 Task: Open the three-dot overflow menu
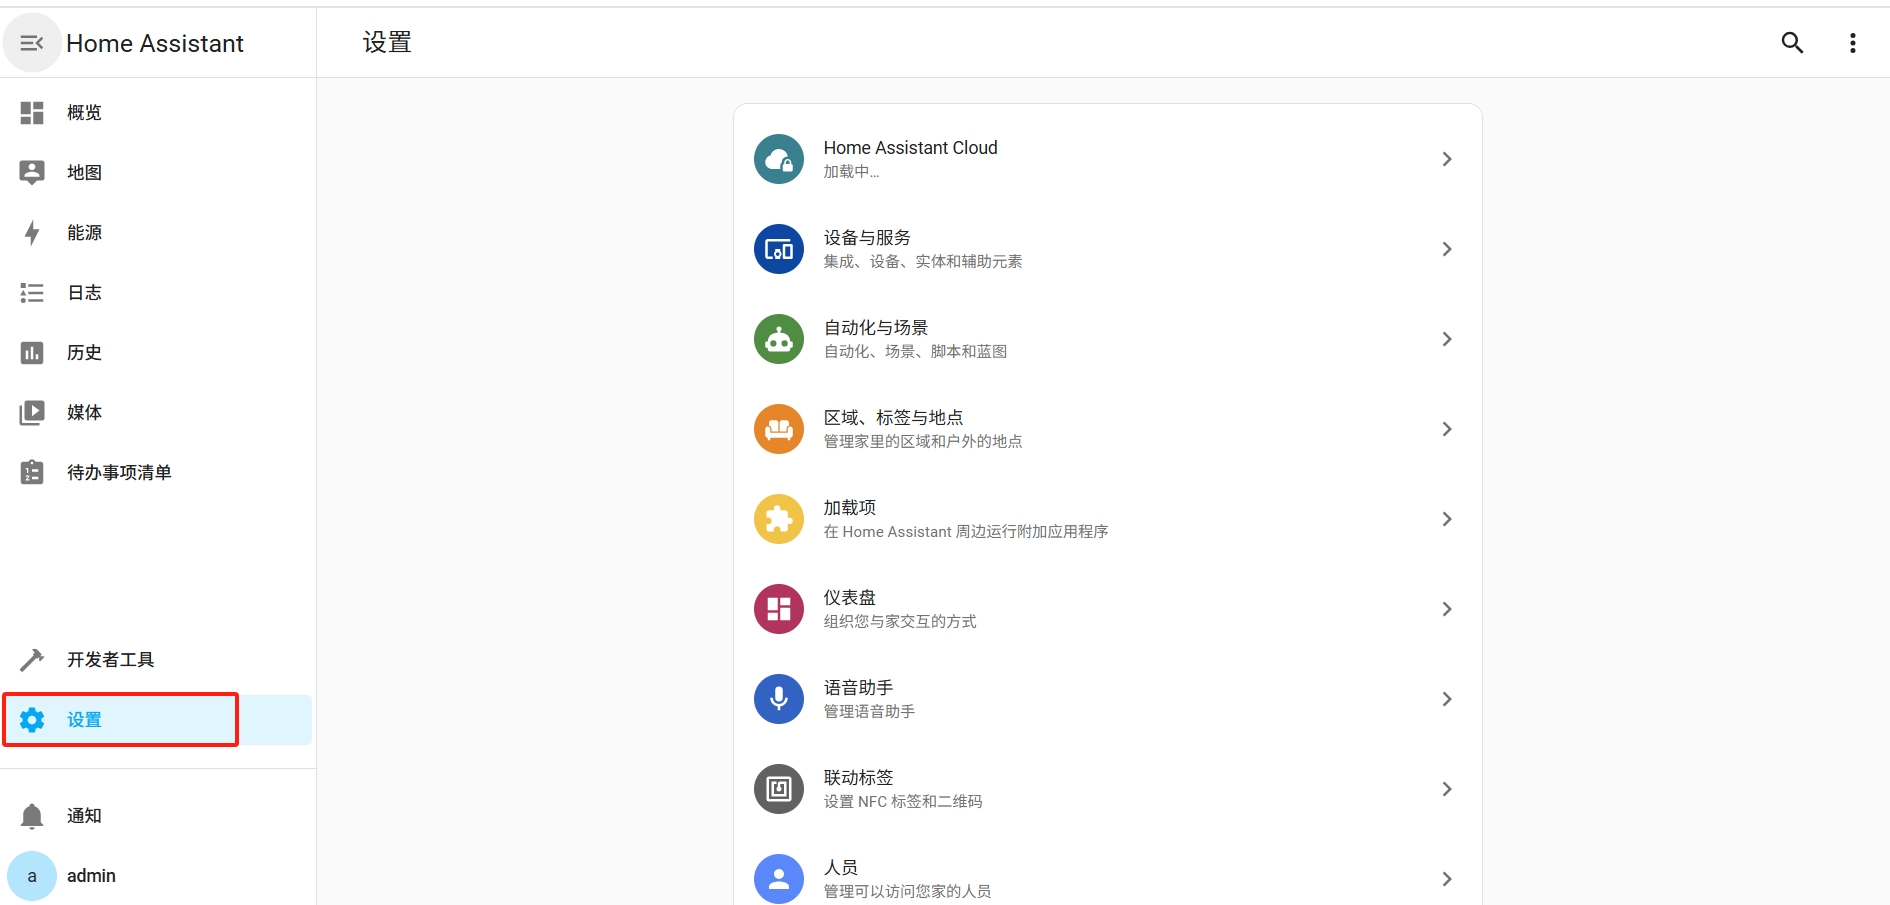pos(1853,43)
